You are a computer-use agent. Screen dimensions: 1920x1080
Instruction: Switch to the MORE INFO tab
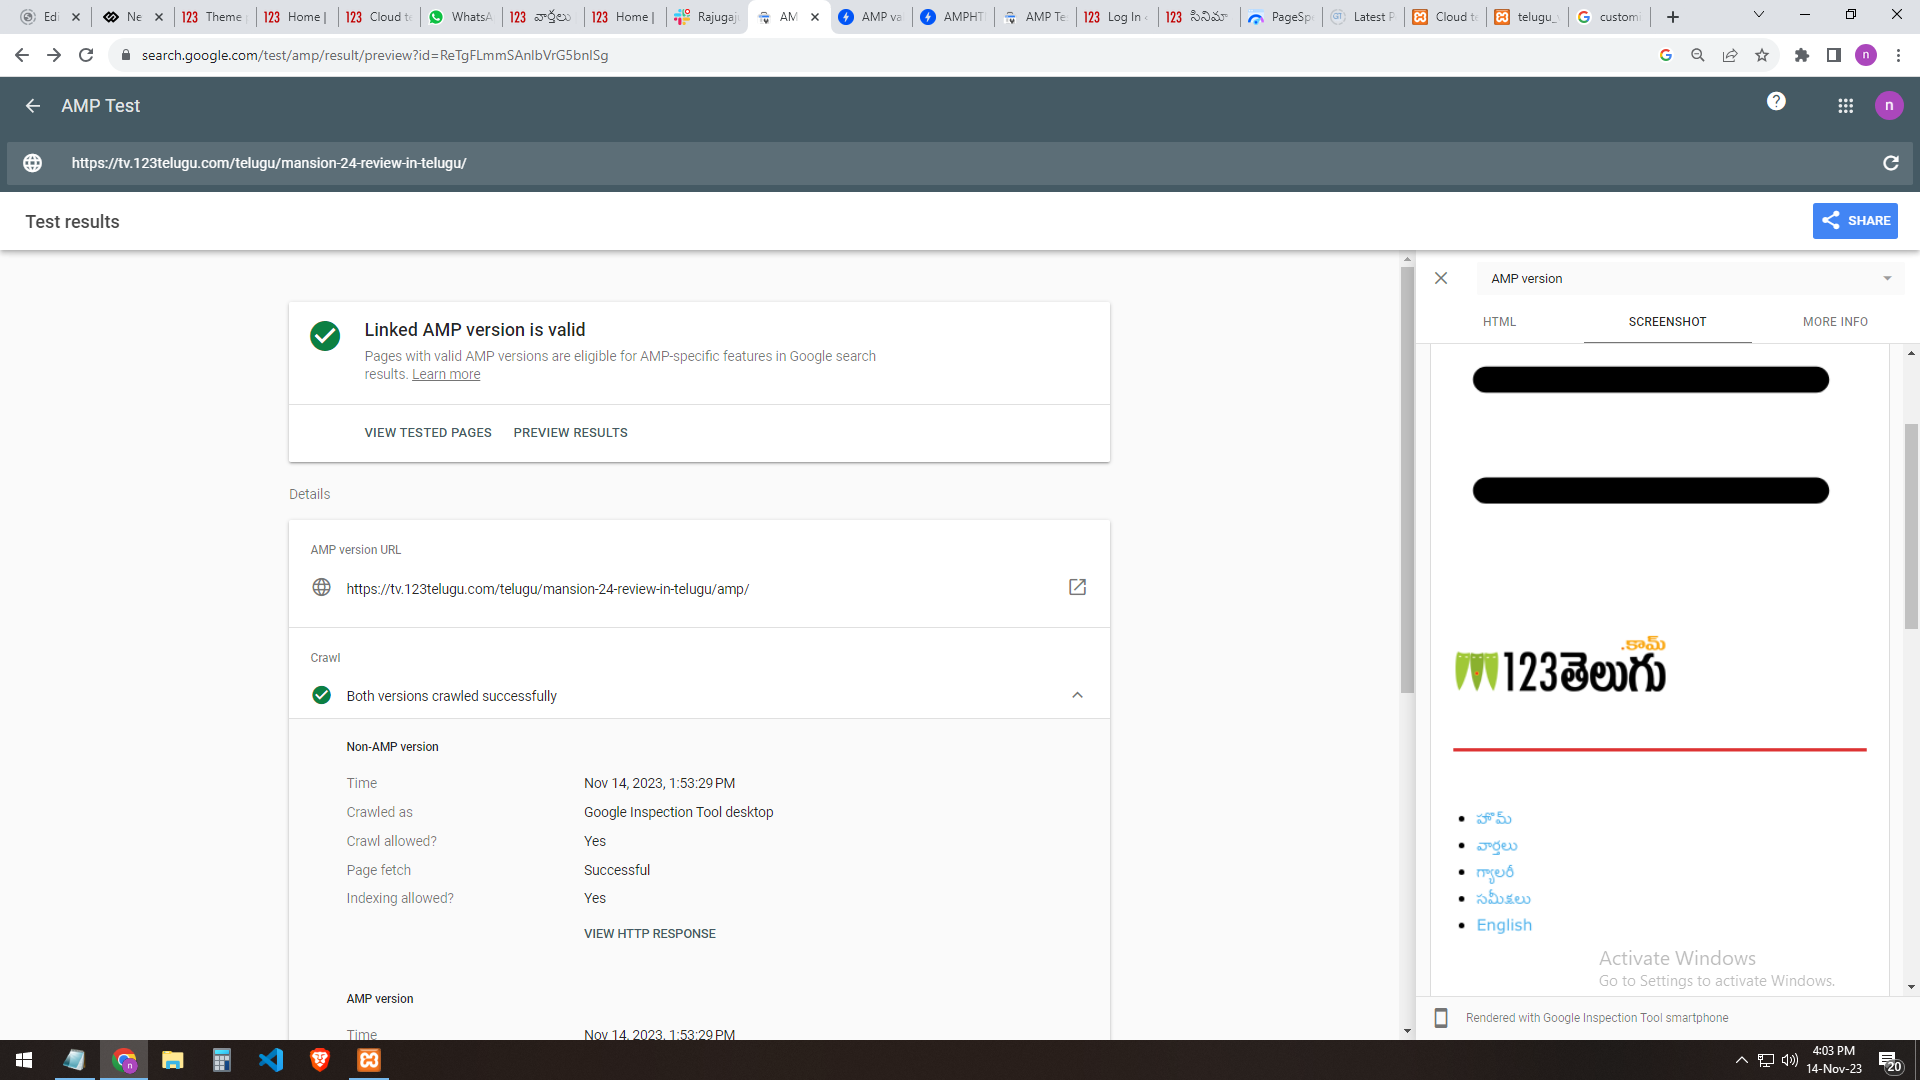[x=1835, y=322]
